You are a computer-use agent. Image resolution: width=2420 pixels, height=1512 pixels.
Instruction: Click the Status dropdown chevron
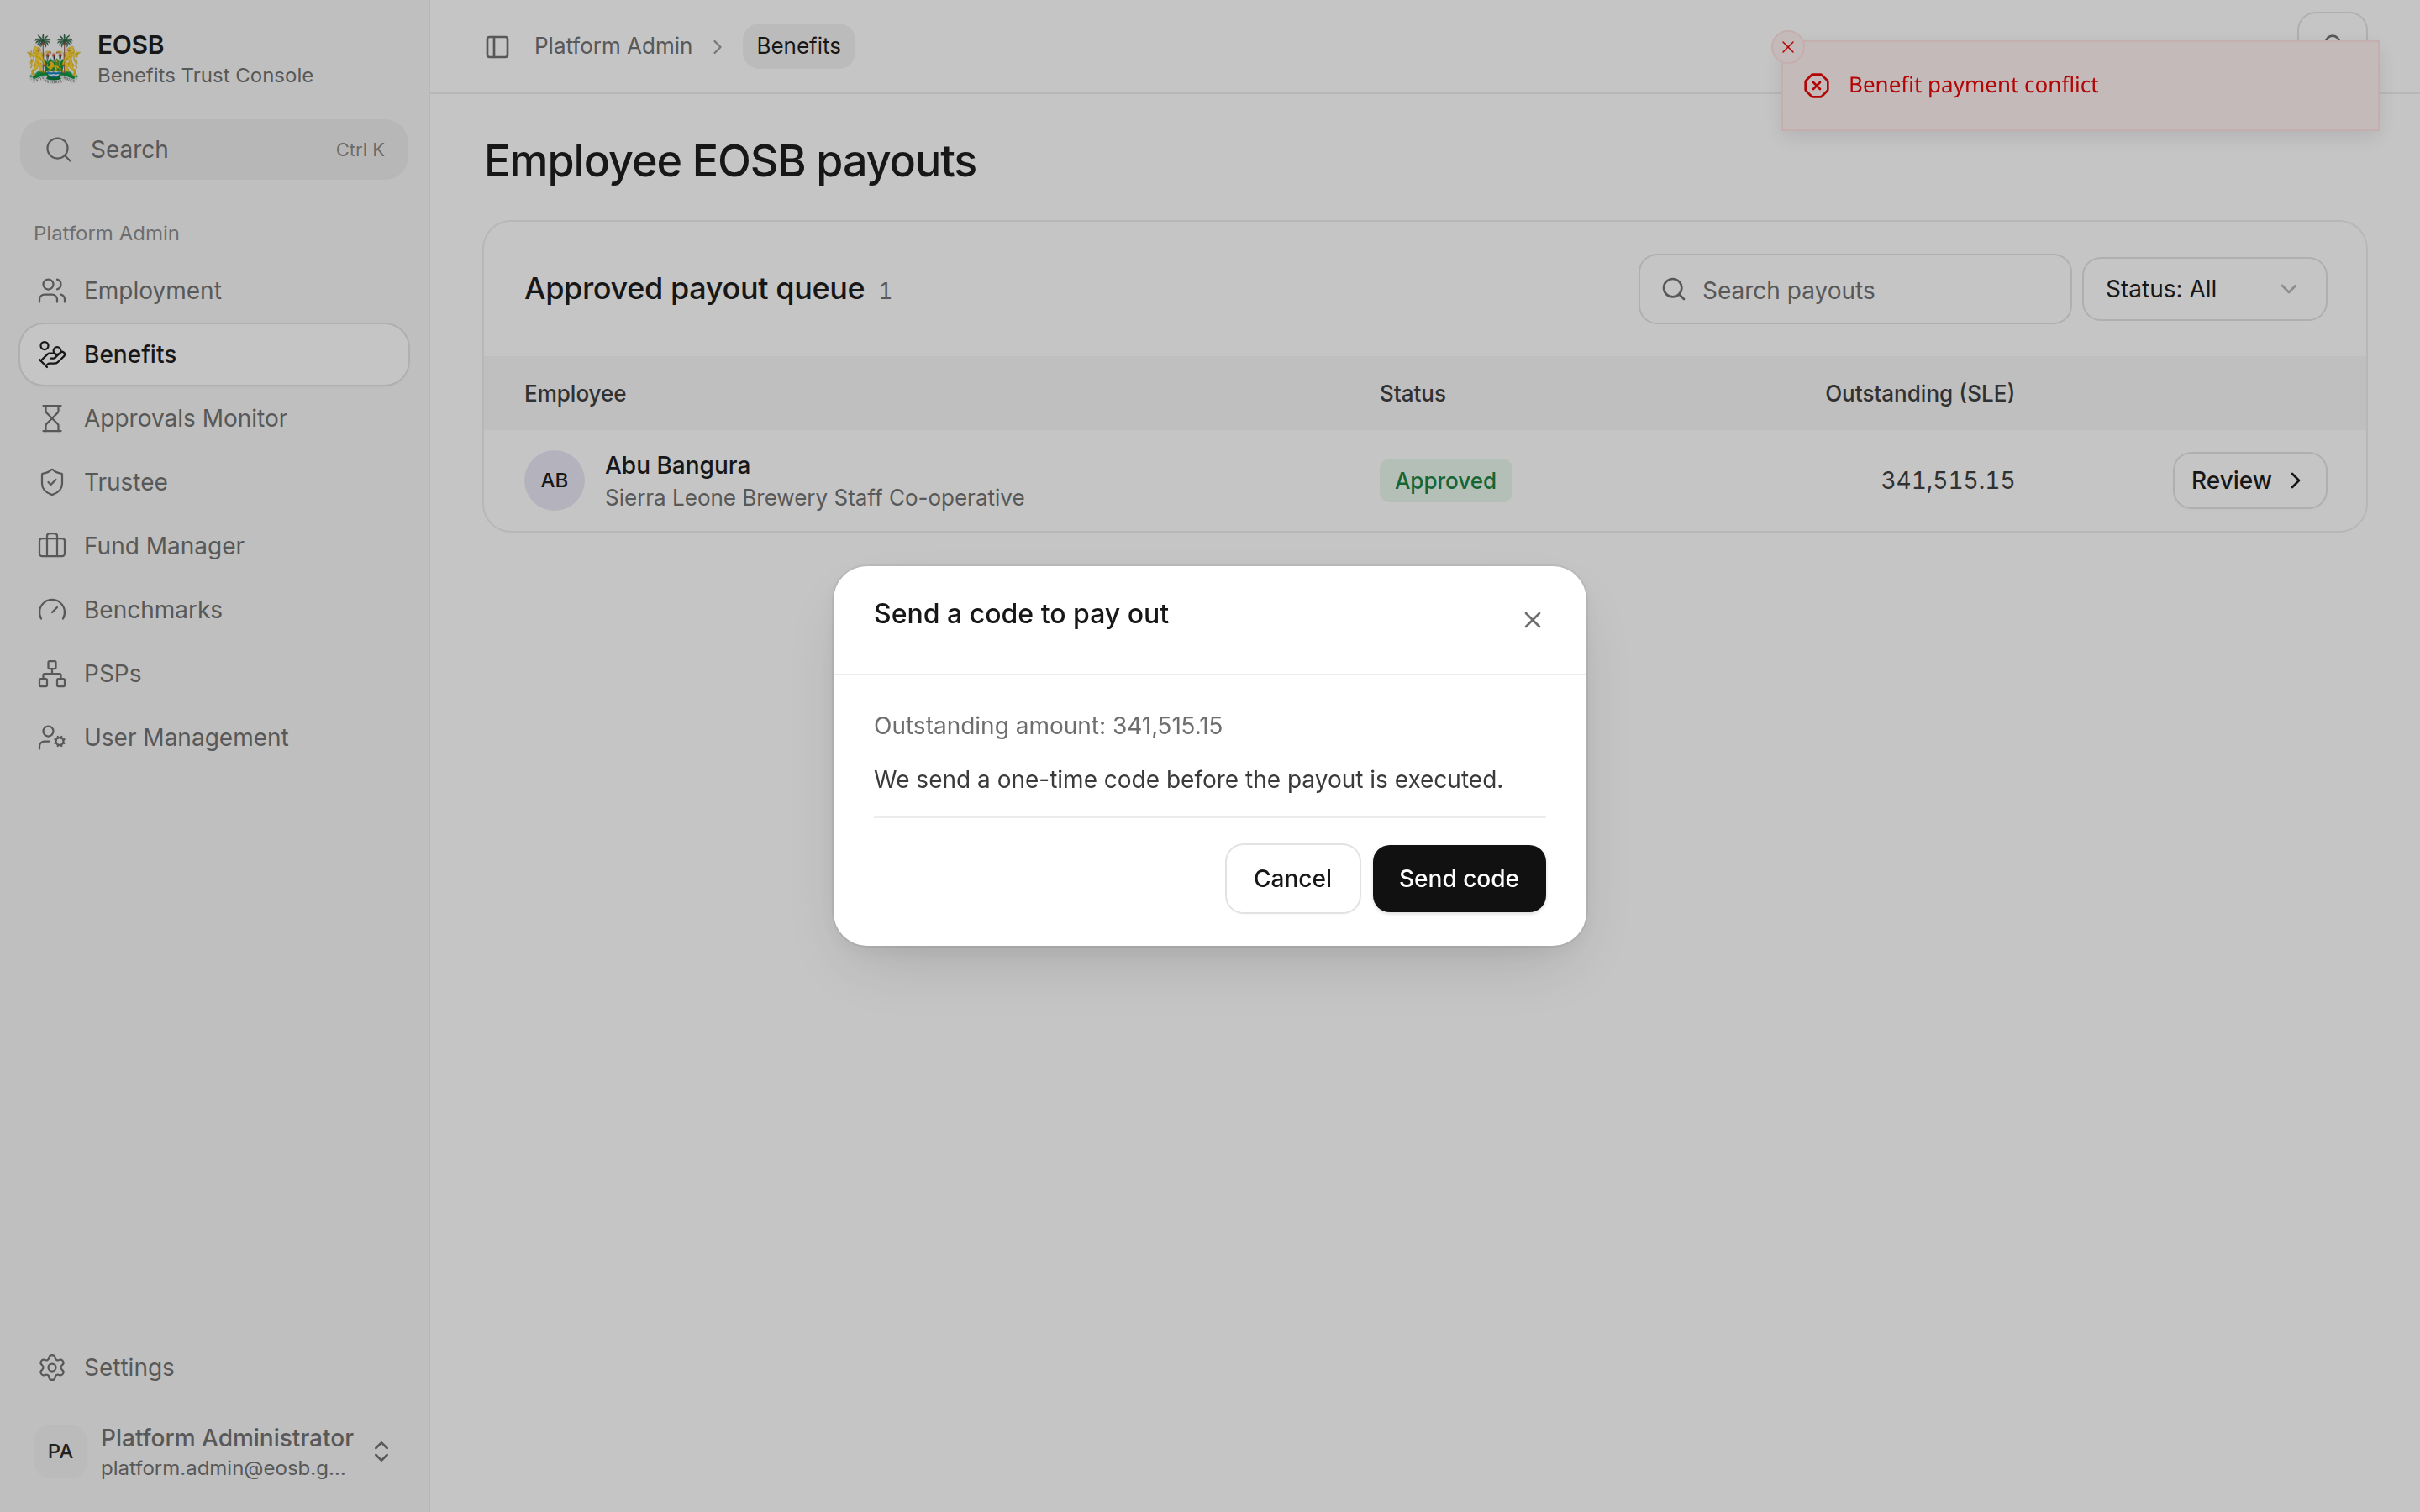click(x=2288, y=289)
